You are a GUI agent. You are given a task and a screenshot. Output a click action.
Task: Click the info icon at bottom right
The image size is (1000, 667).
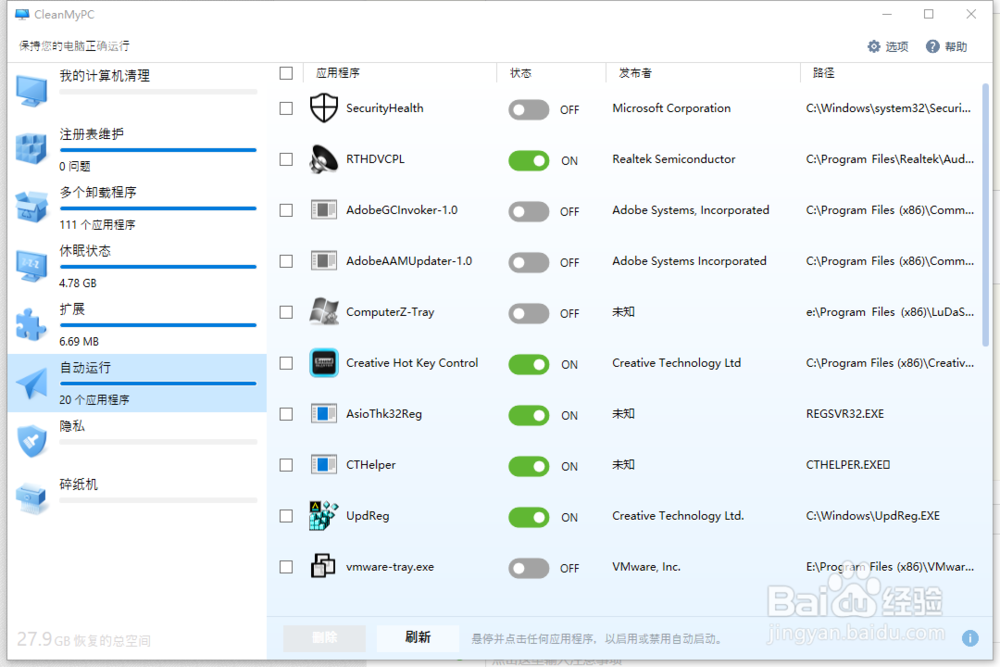pos(969,636)
